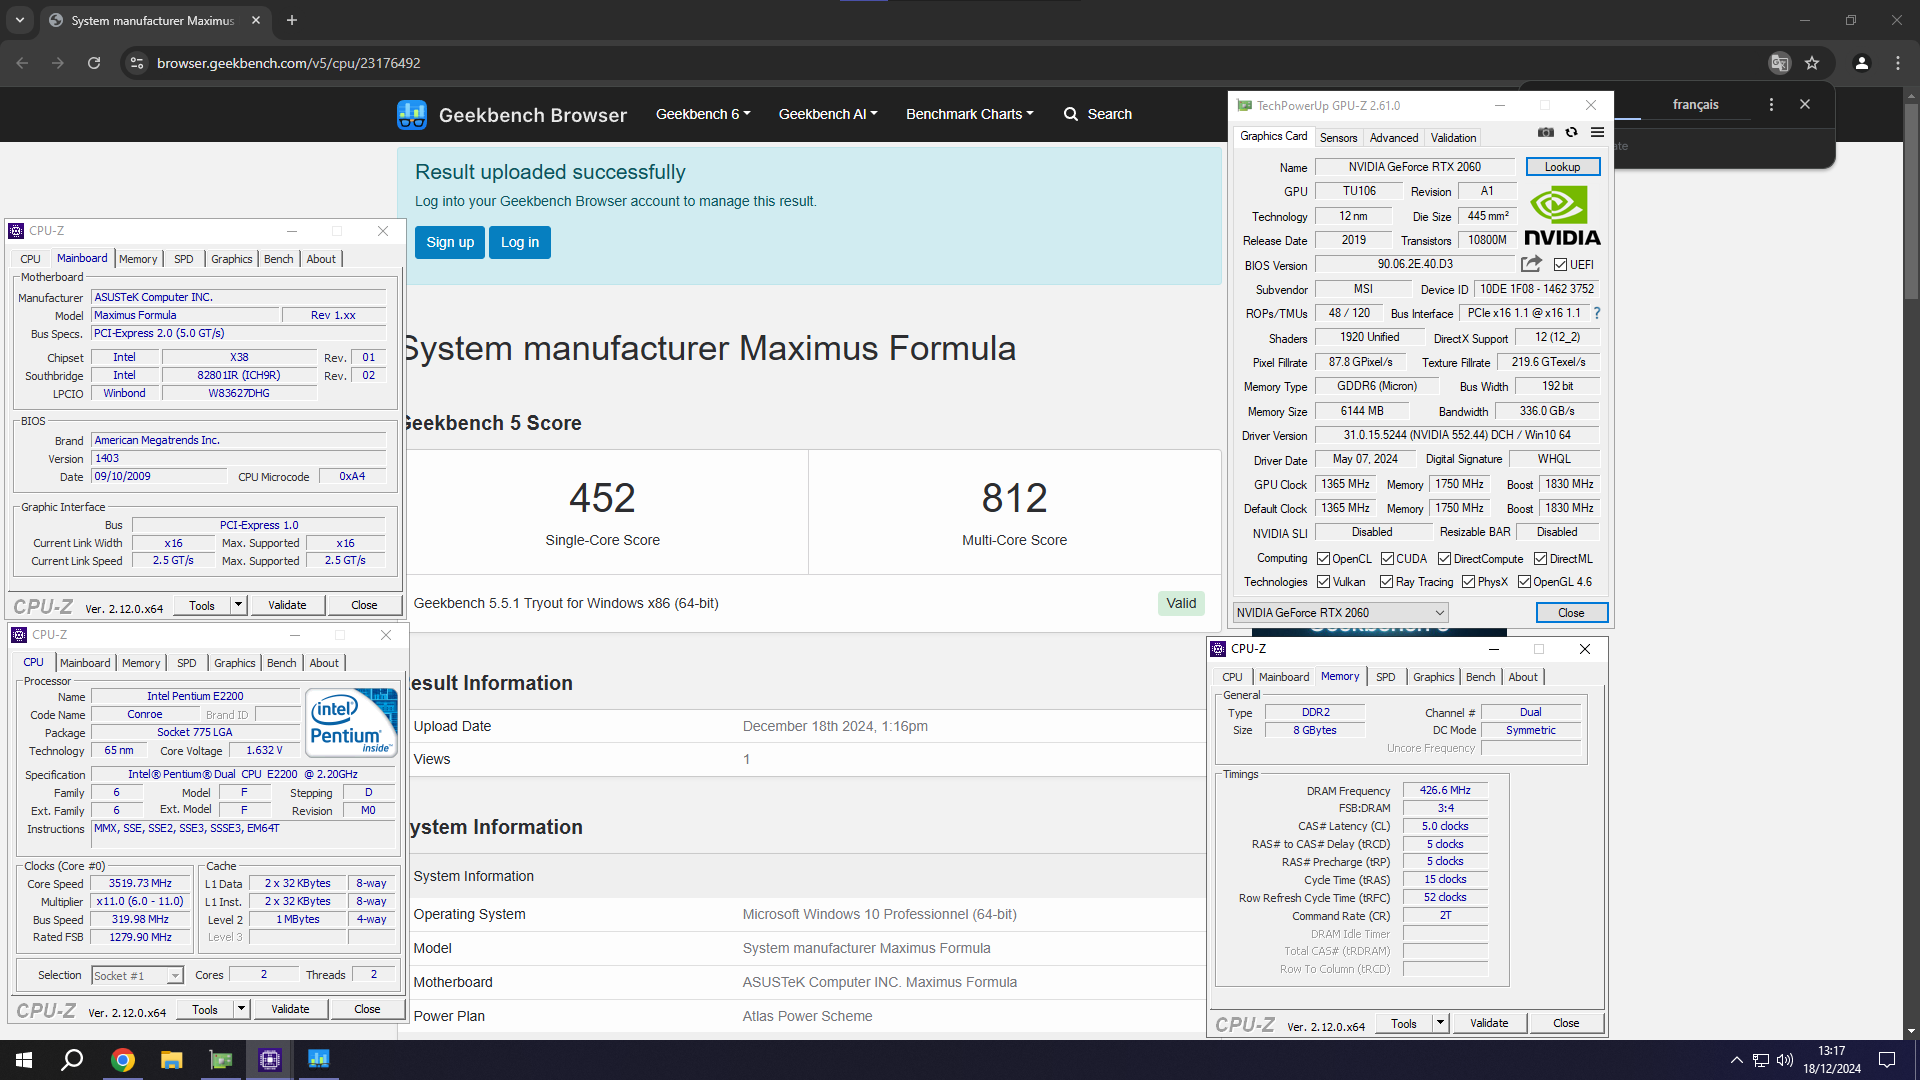
Task: Click the browser address bar URL
Action: point(288,63)
